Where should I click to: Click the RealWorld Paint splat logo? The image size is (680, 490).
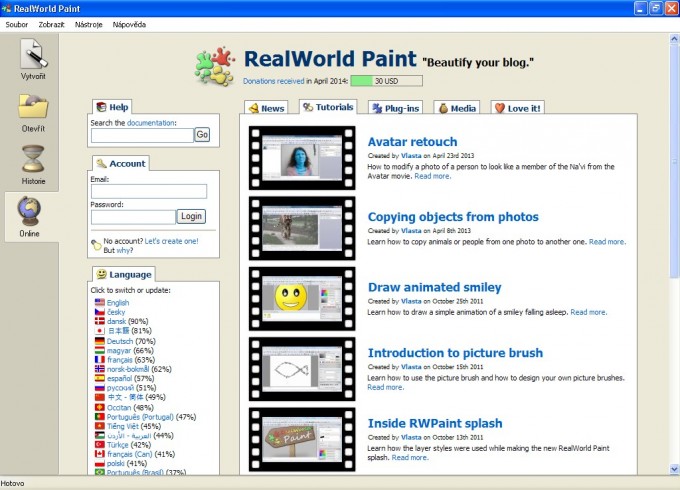[x=215, y=66]
